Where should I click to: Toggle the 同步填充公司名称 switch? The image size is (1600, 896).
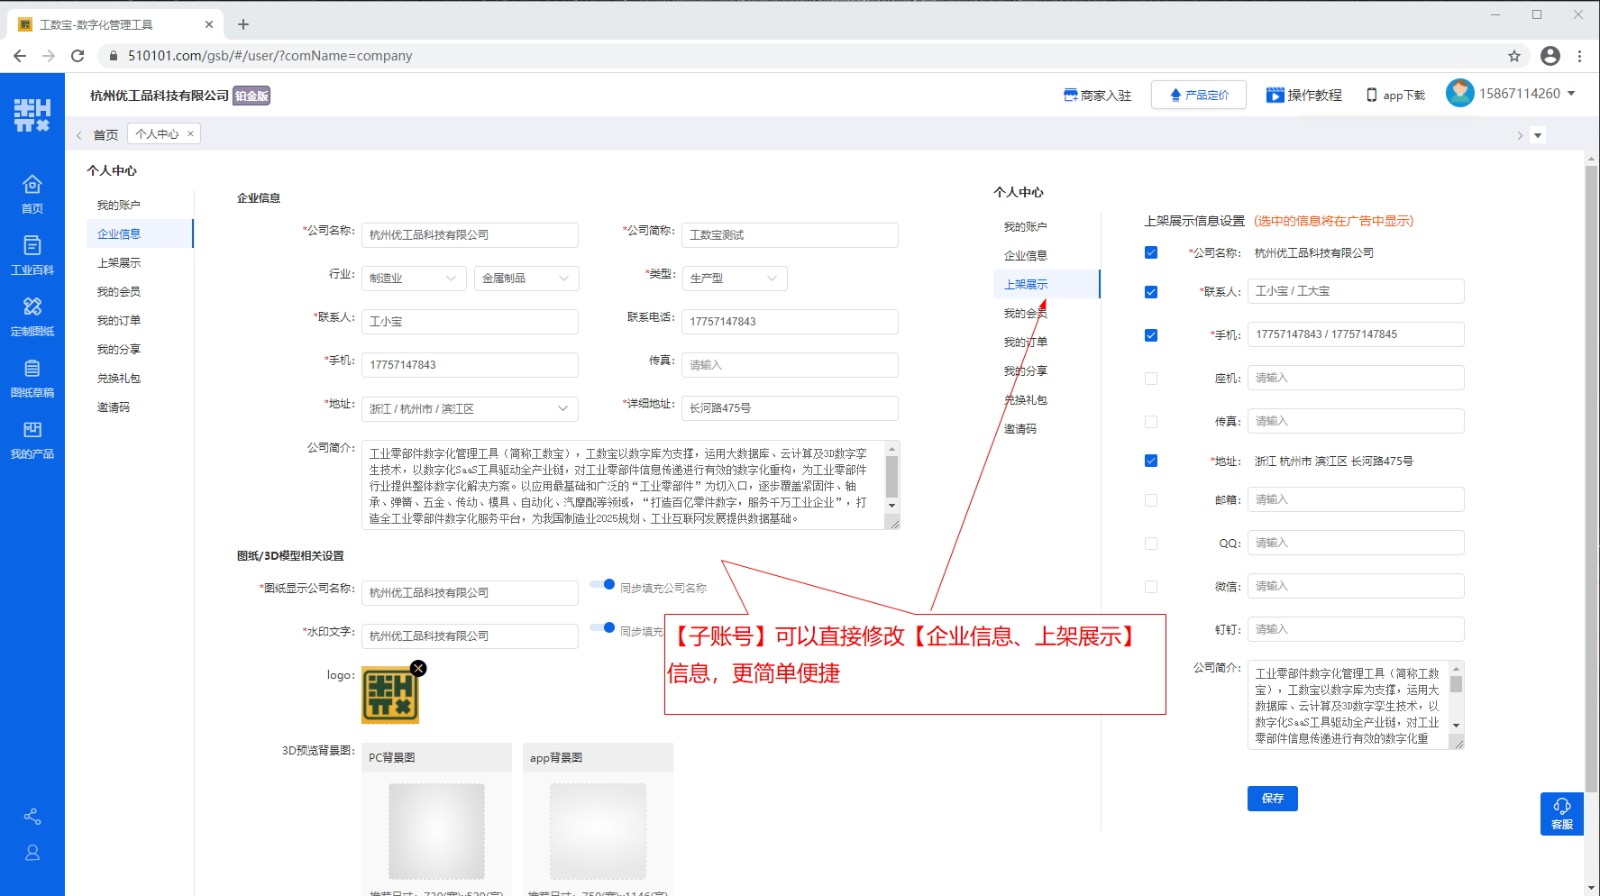click(602, 585)
